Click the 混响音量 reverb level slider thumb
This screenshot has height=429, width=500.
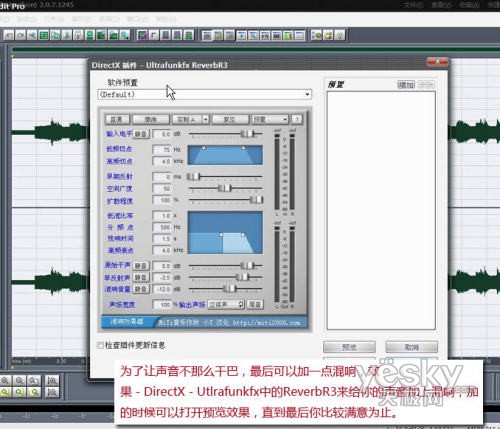pyautogui.click(x=230, y=288)
